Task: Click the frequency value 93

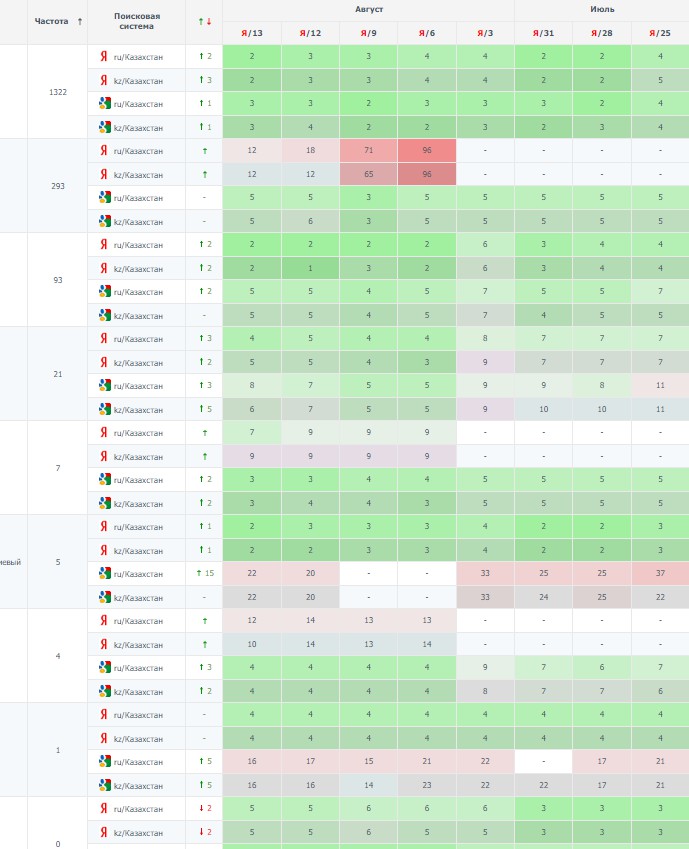Action: (x=58, y=280)
